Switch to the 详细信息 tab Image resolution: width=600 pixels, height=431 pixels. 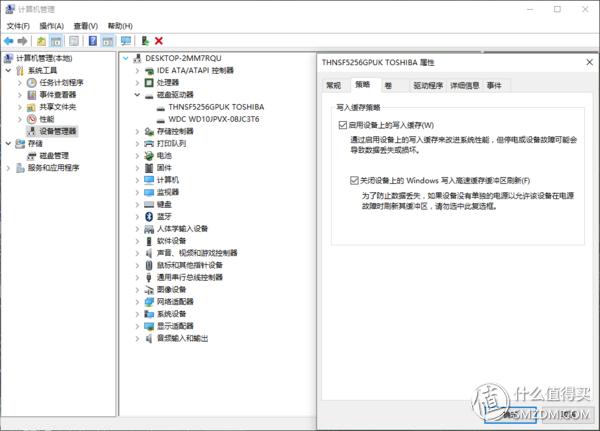[464, 86]
